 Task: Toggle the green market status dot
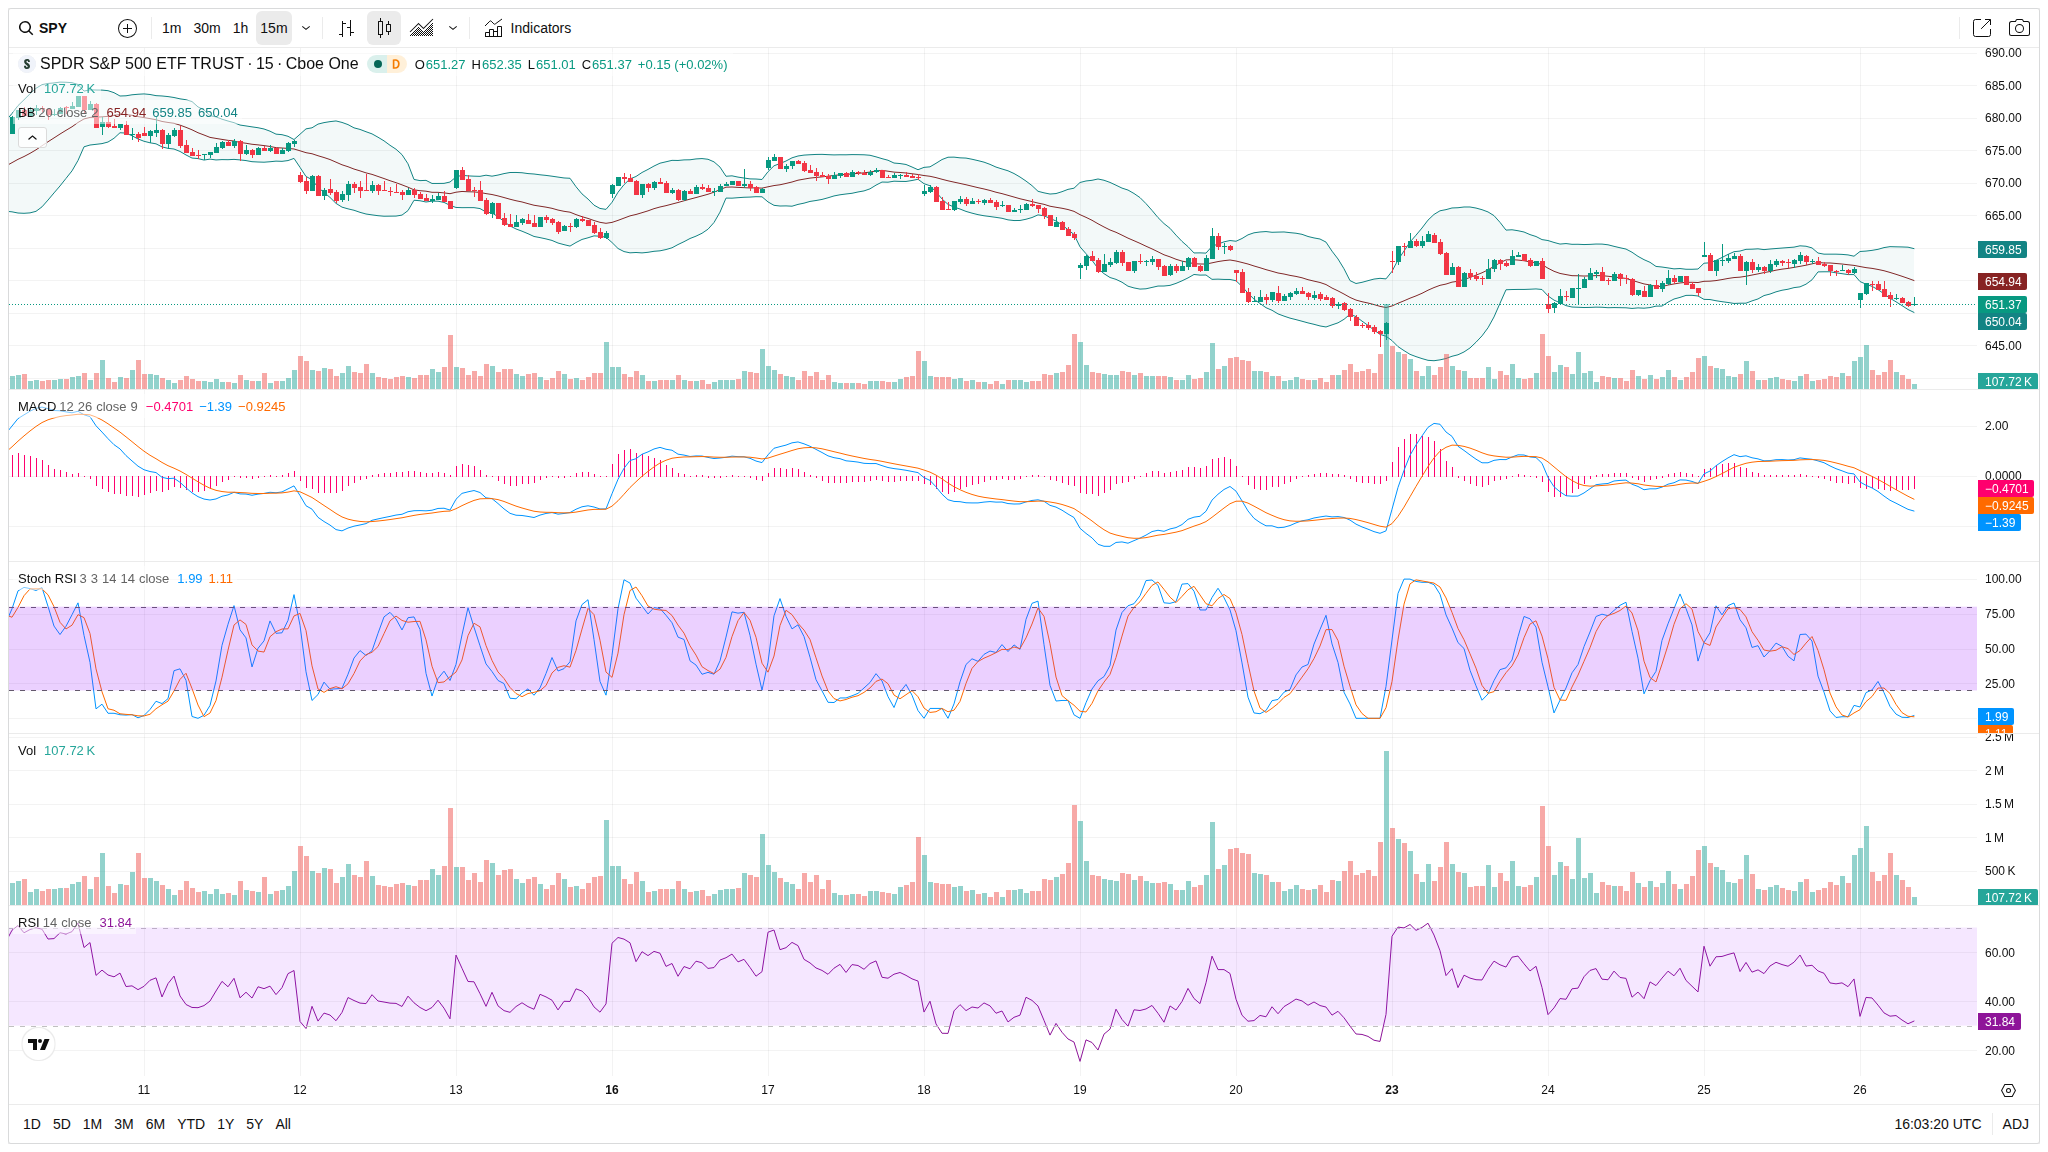[x=378, y=64]
